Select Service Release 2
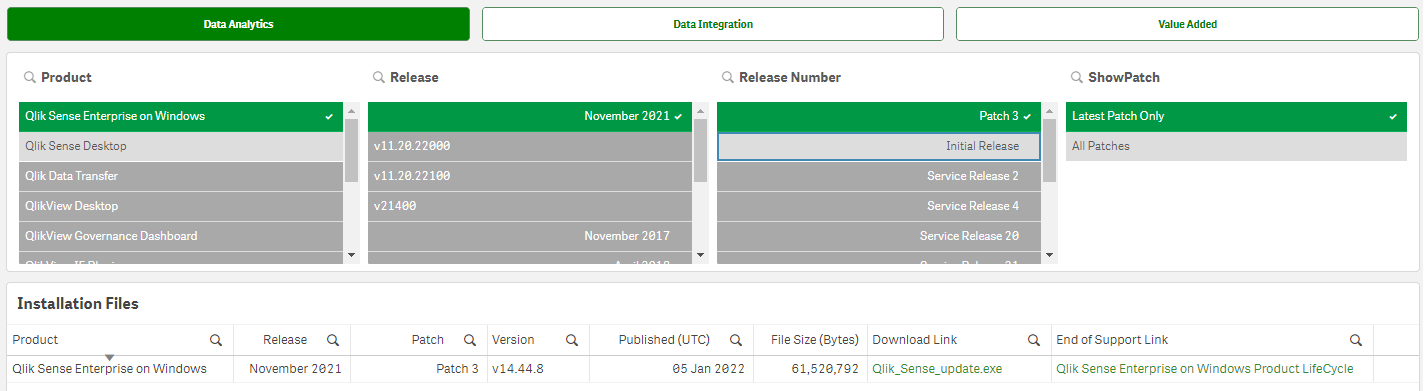Screen dimensions: 1425x391 [879, 176]
